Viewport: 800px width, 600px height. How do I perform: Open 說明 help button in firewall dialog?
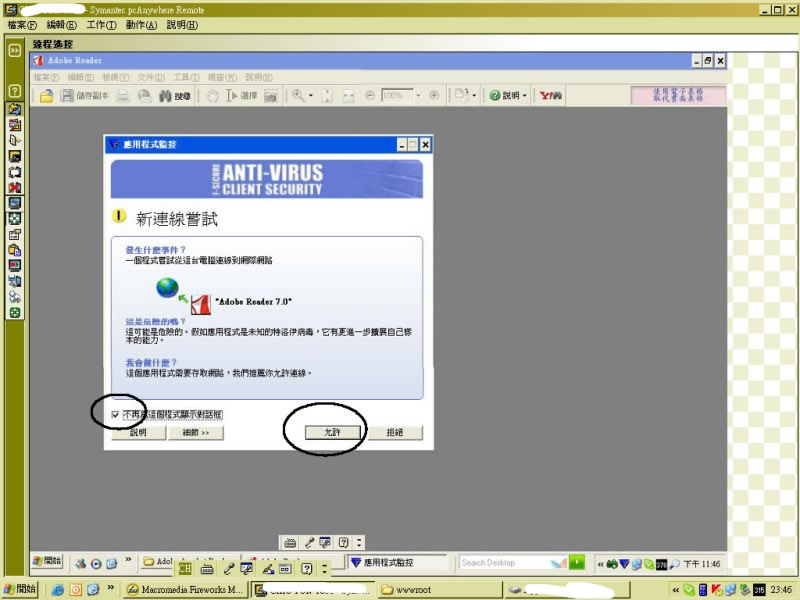[138, 432]
